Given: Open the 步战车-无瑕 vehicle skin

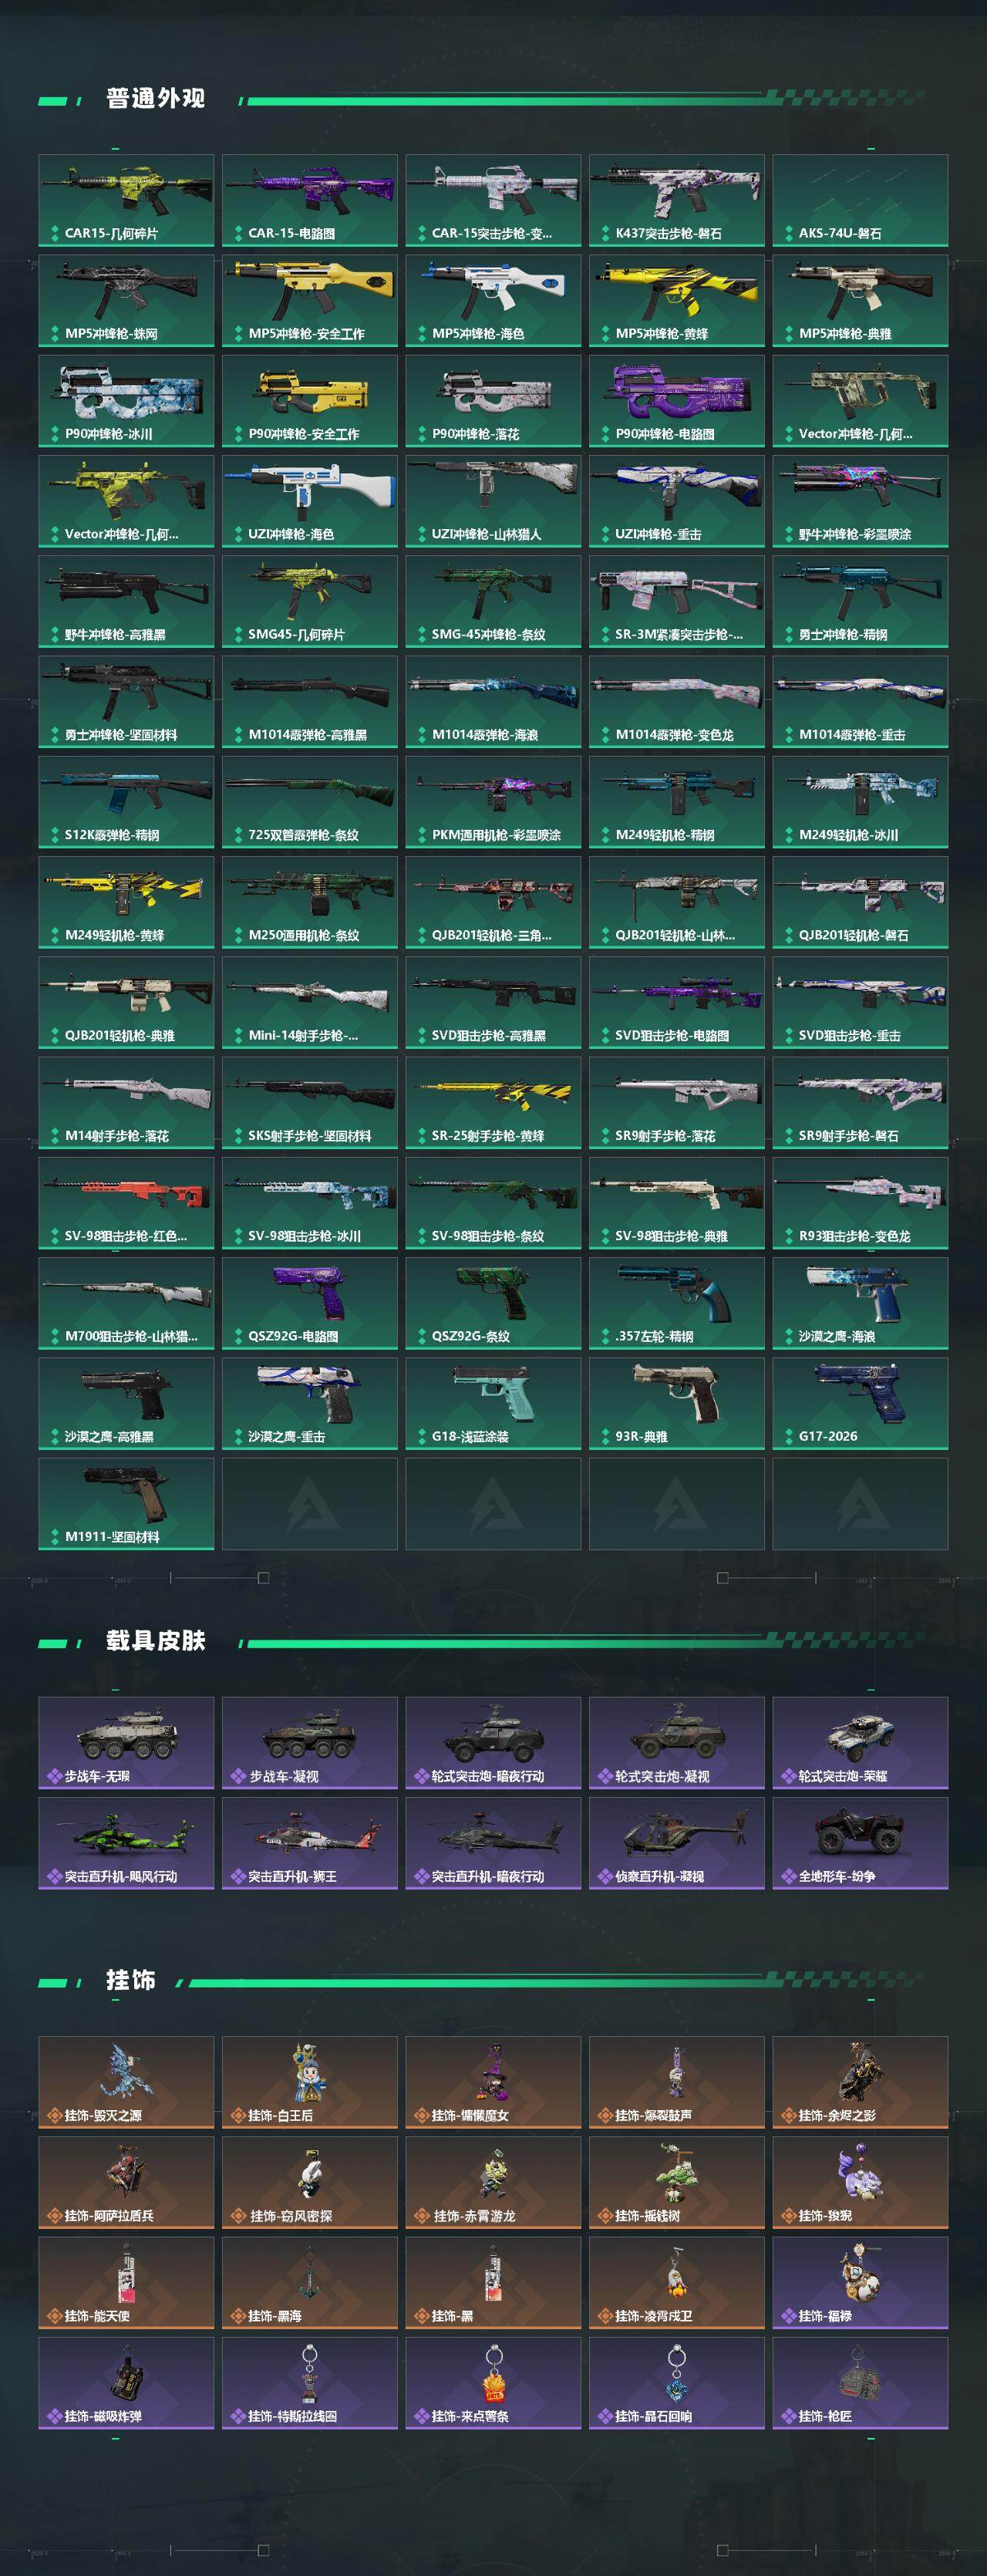Looking at the screenshot, I should pyautogui.click(x=126, y=1743).
